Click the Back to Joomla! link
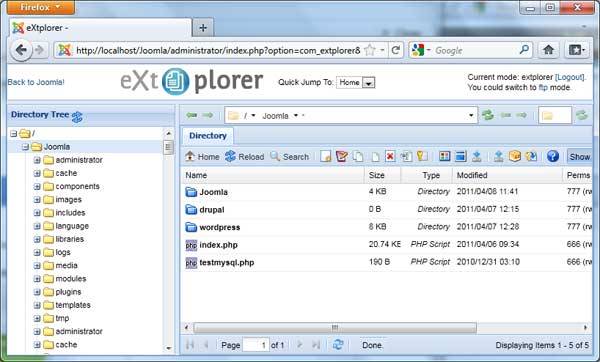The image size is (600, 362). 36,82
